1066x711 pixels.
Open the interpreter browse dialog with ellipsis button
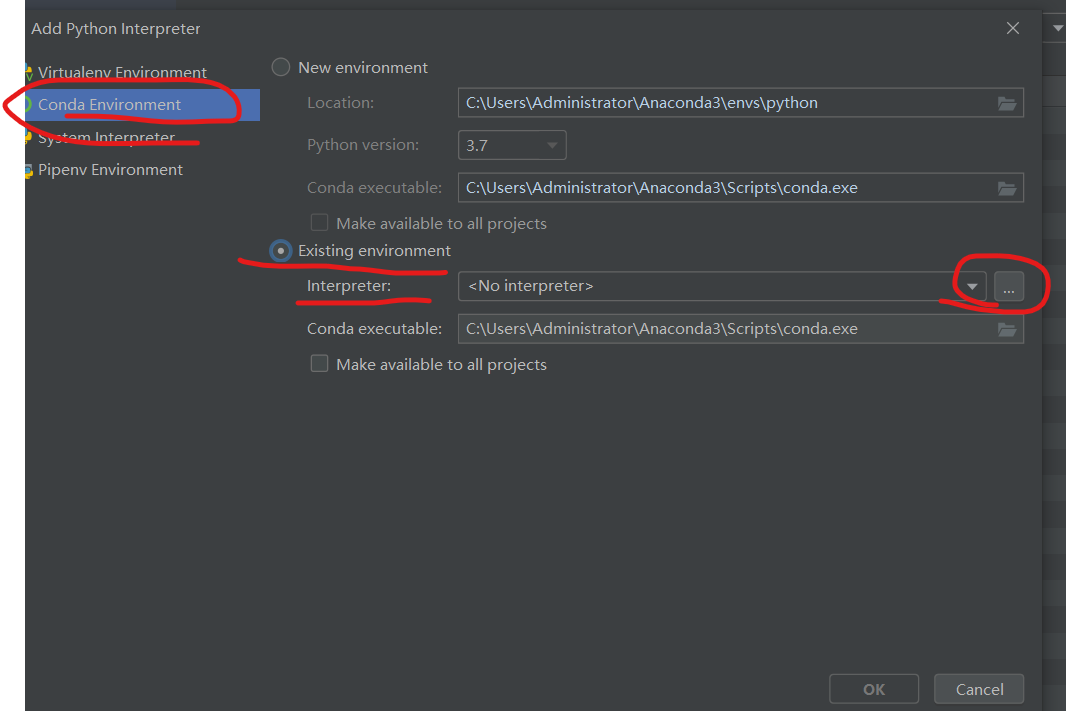pyautogui.click(x=1008, y=286)
